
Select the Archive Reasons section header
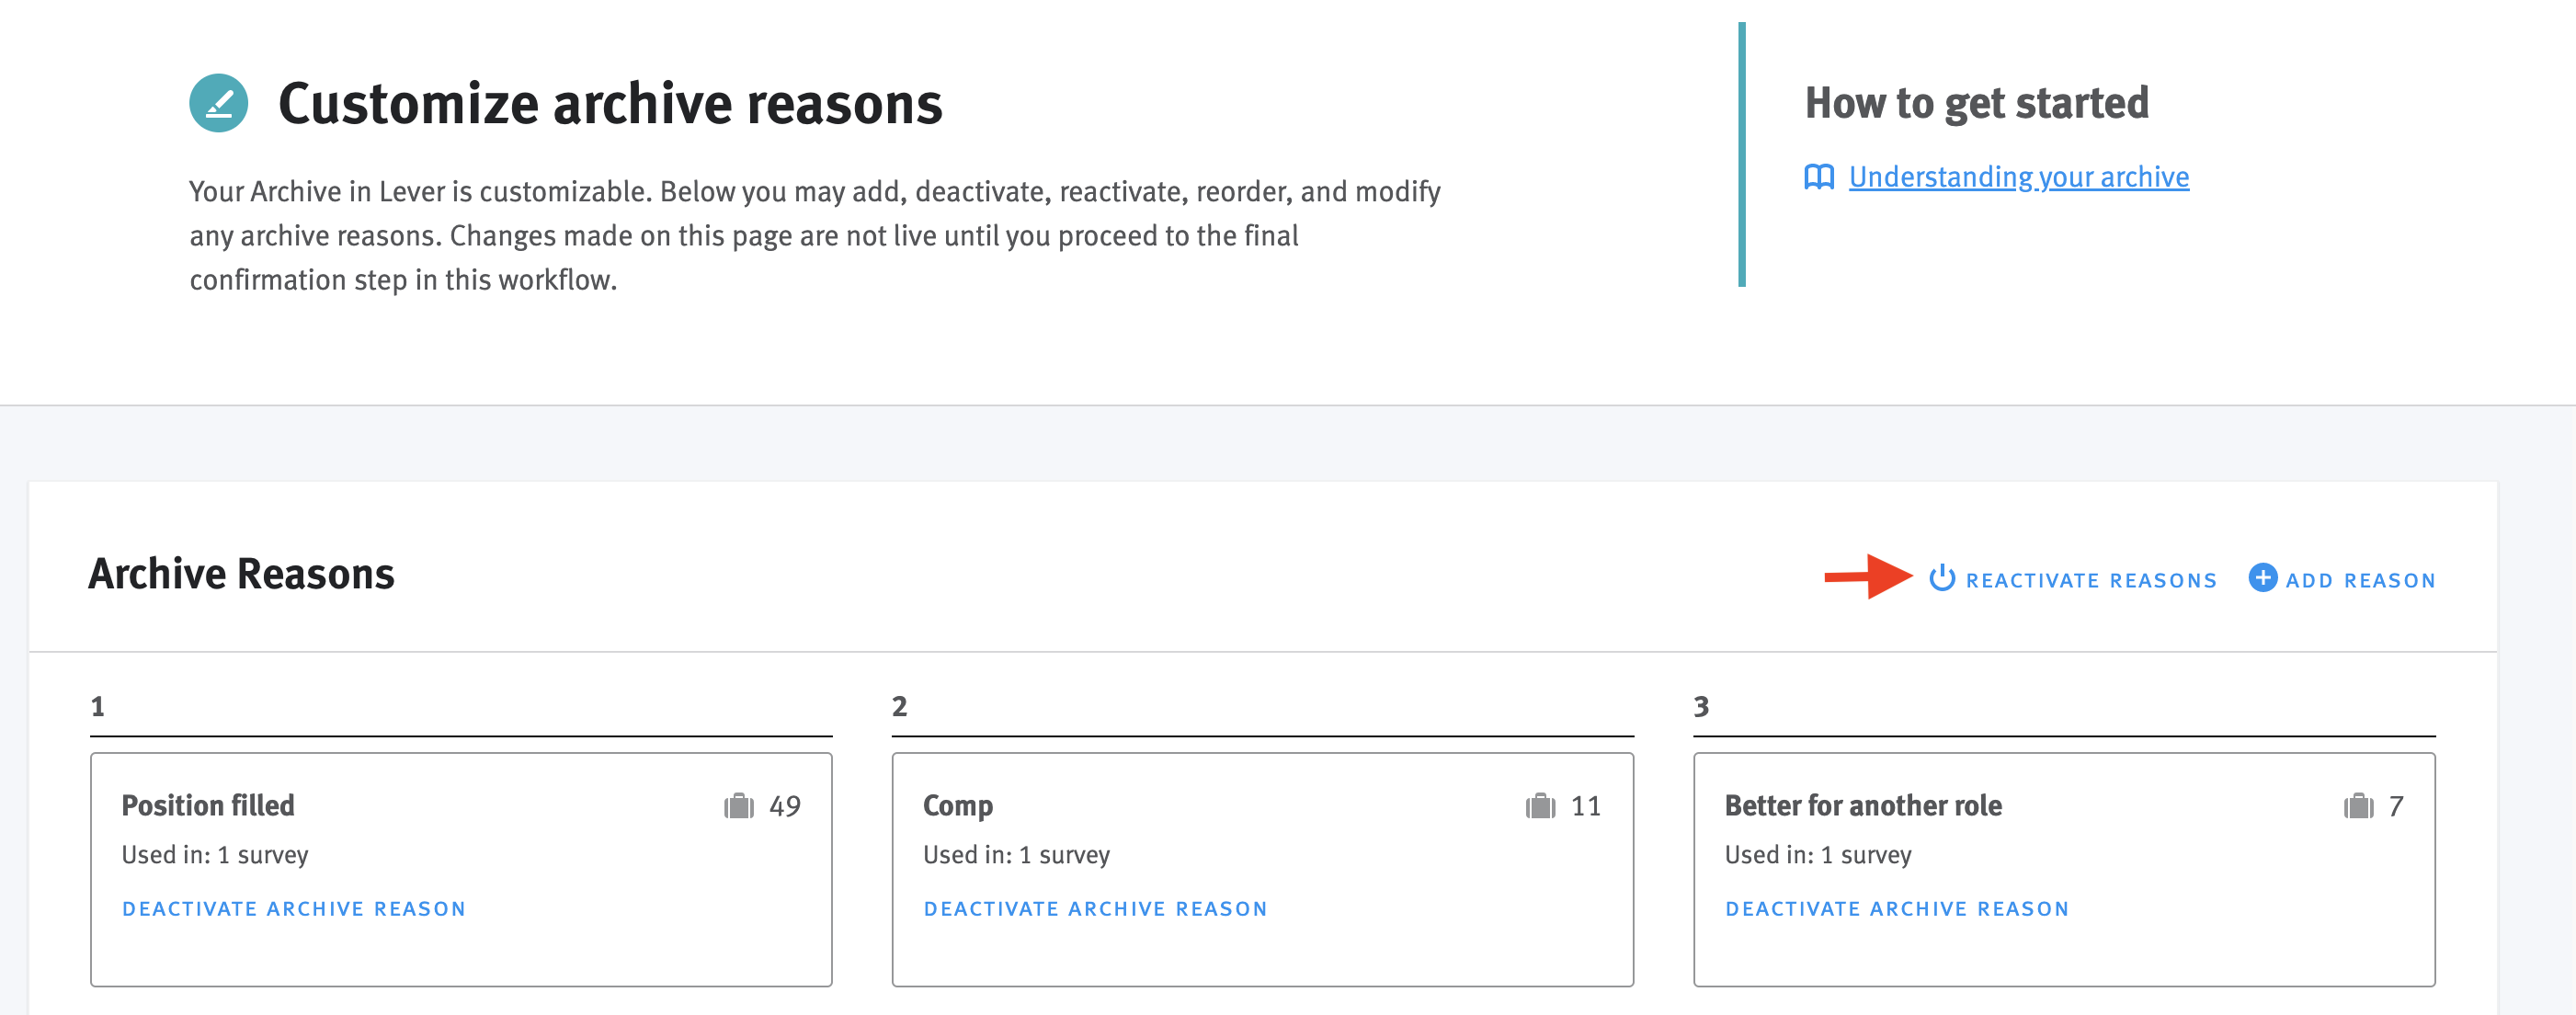pos(241,574)
